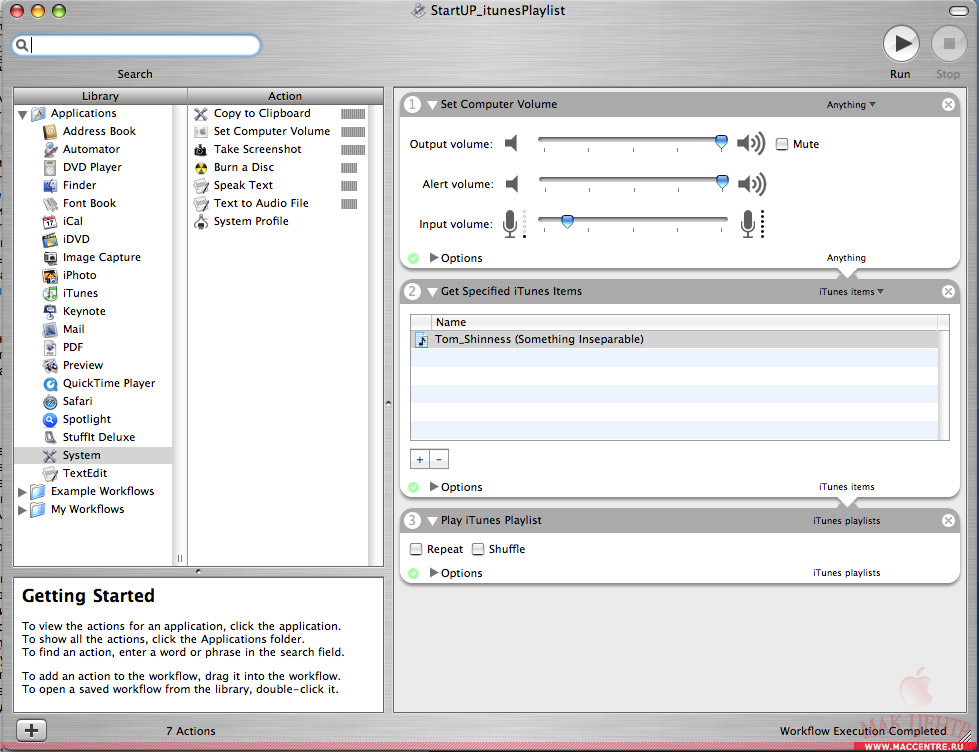This screenshot has height=752, width=979.
Task: Select the Spotlight icon
Action: point(50,420)
